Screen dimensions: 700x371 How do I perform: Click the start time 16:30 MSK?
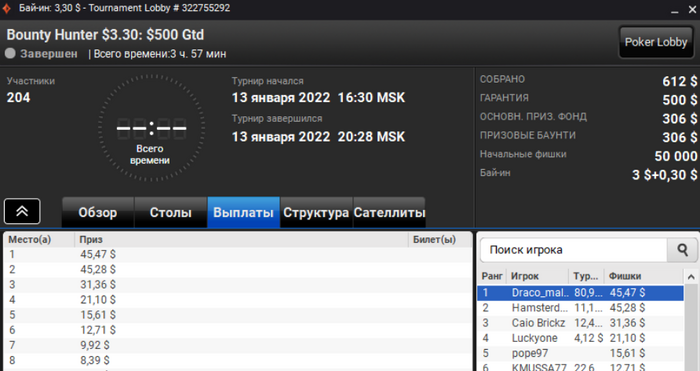coord(371,98)
